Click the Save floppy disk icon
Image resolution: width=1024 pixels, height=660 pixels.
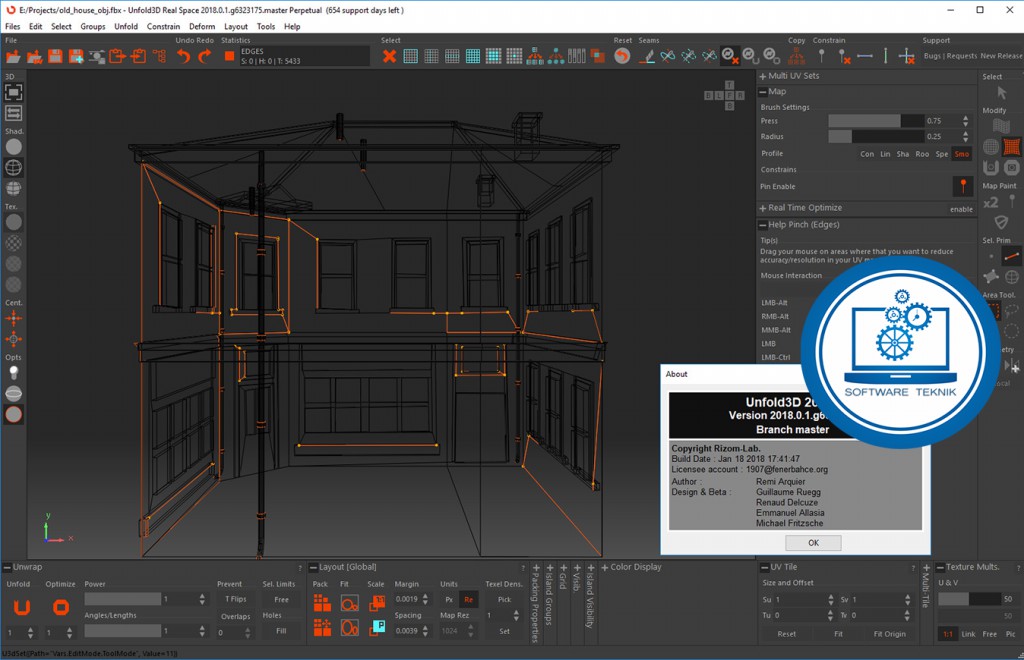click(55, 57)
